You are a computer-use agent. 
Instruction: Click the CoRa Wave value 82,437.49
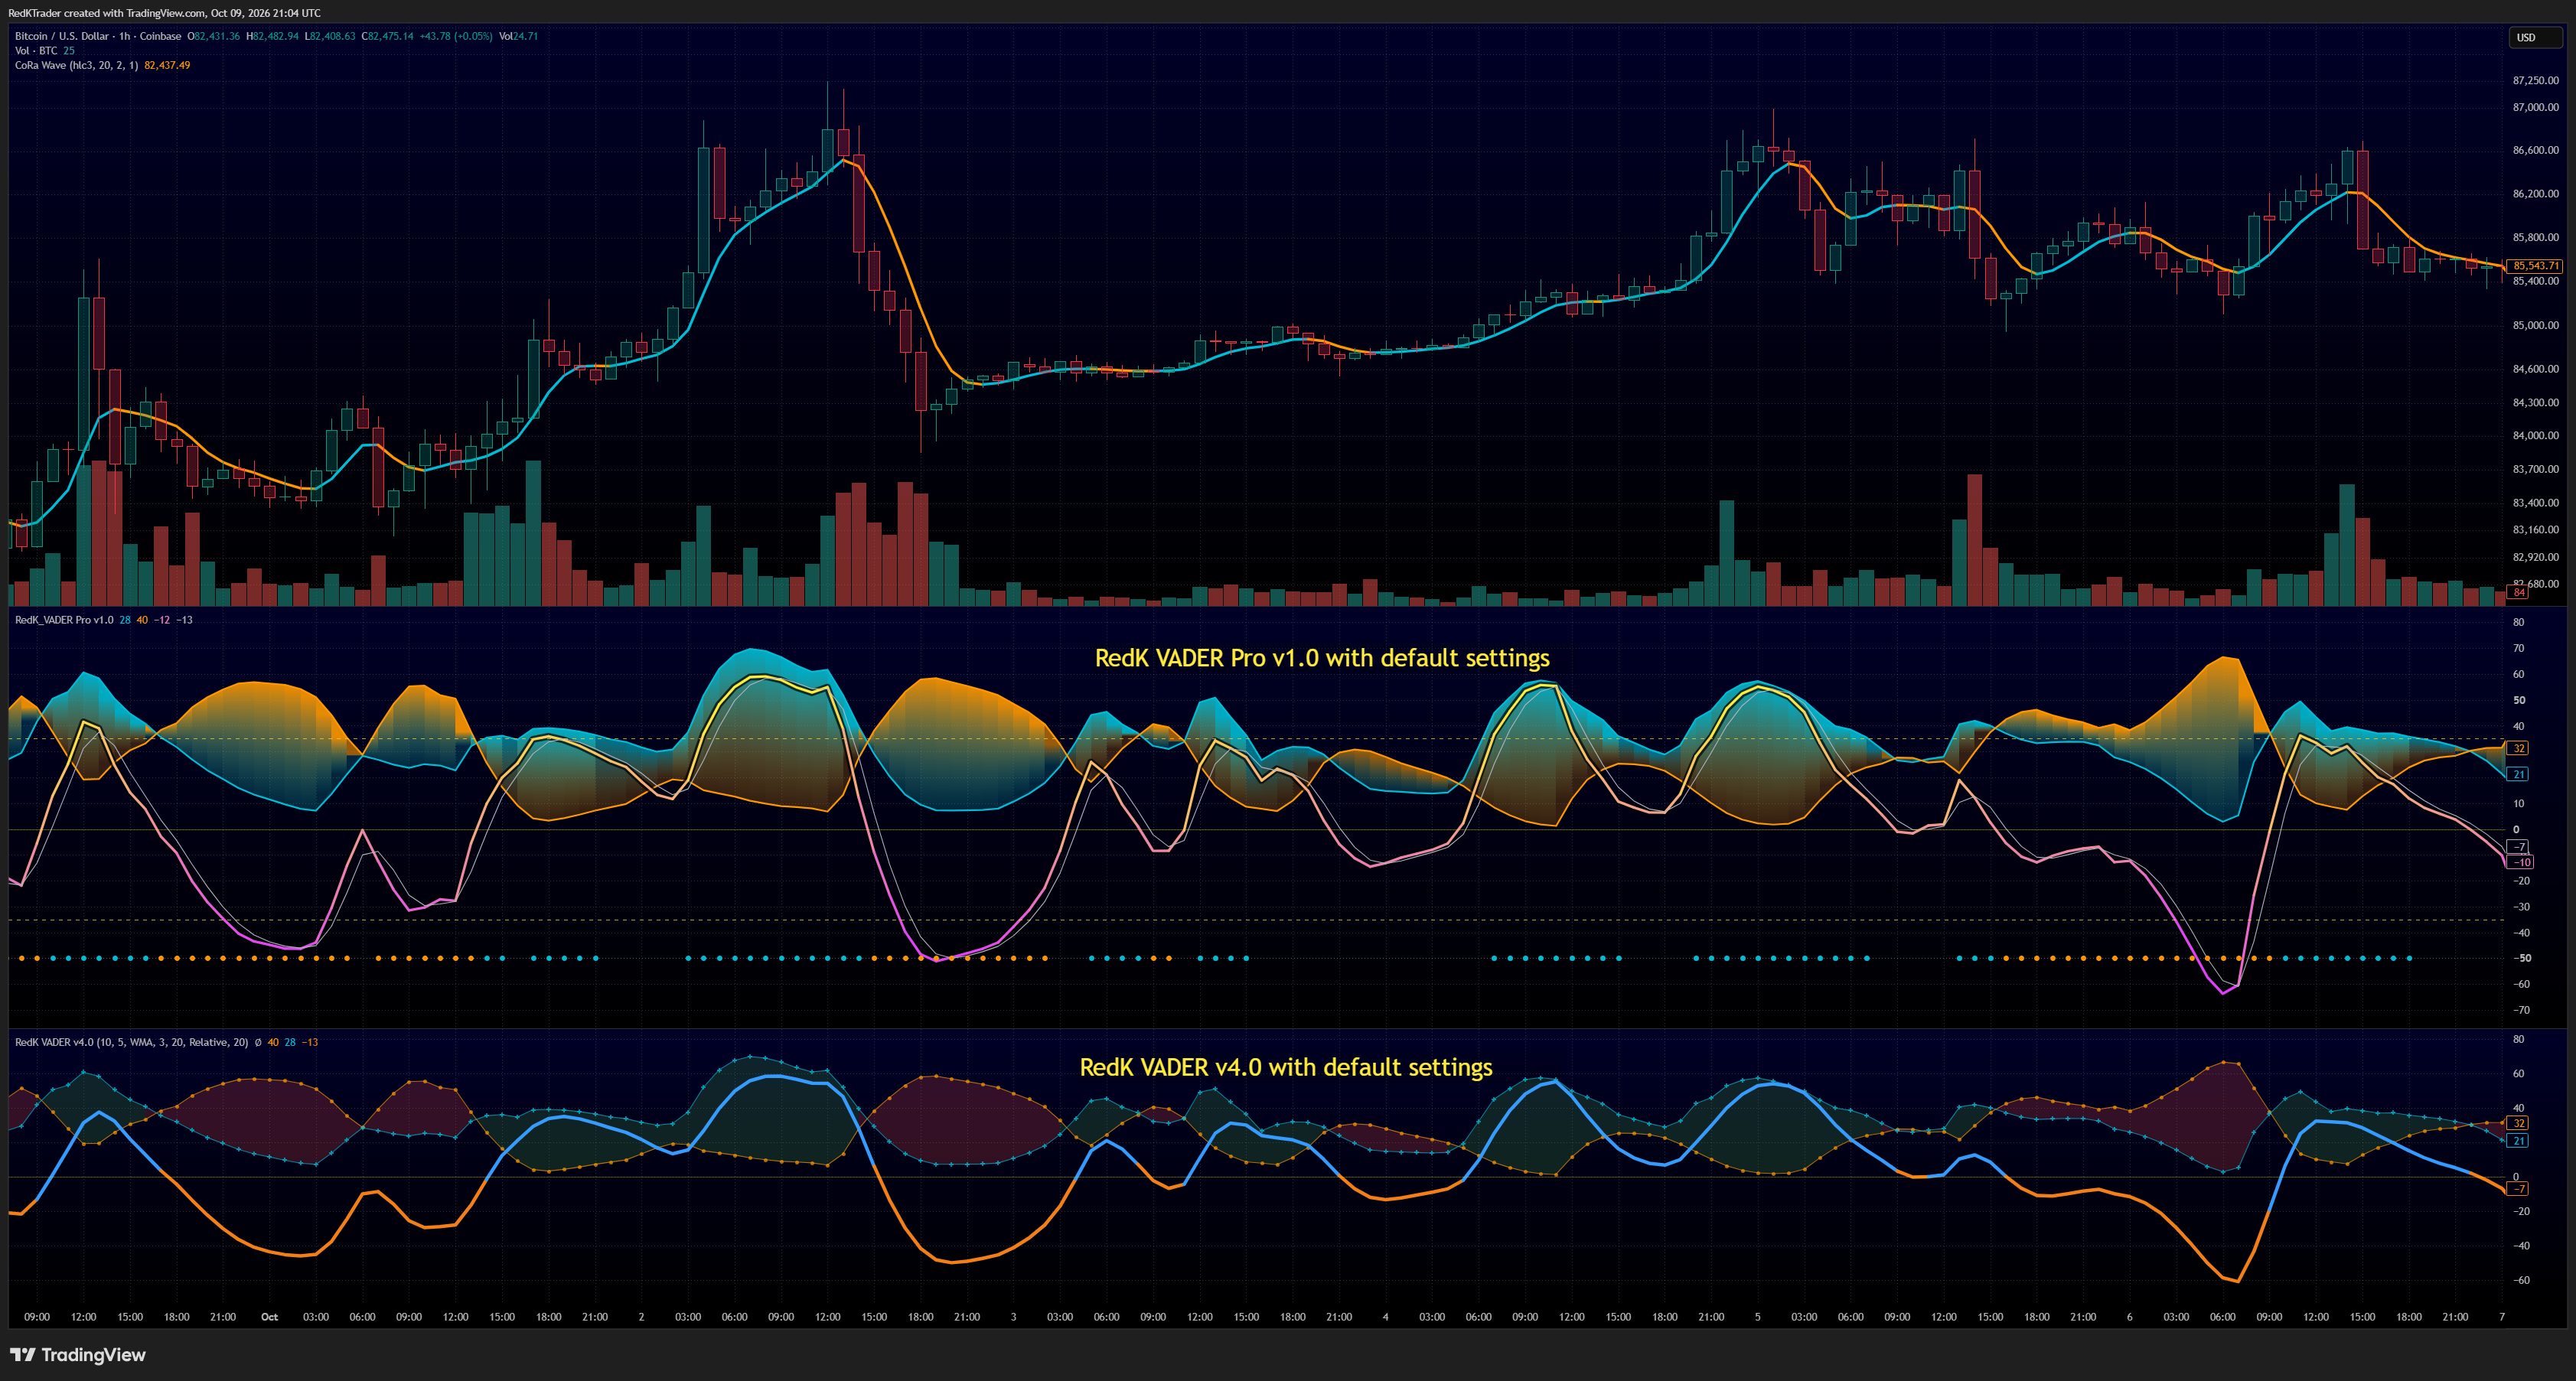pyautogui.click(x=167, y=65)
